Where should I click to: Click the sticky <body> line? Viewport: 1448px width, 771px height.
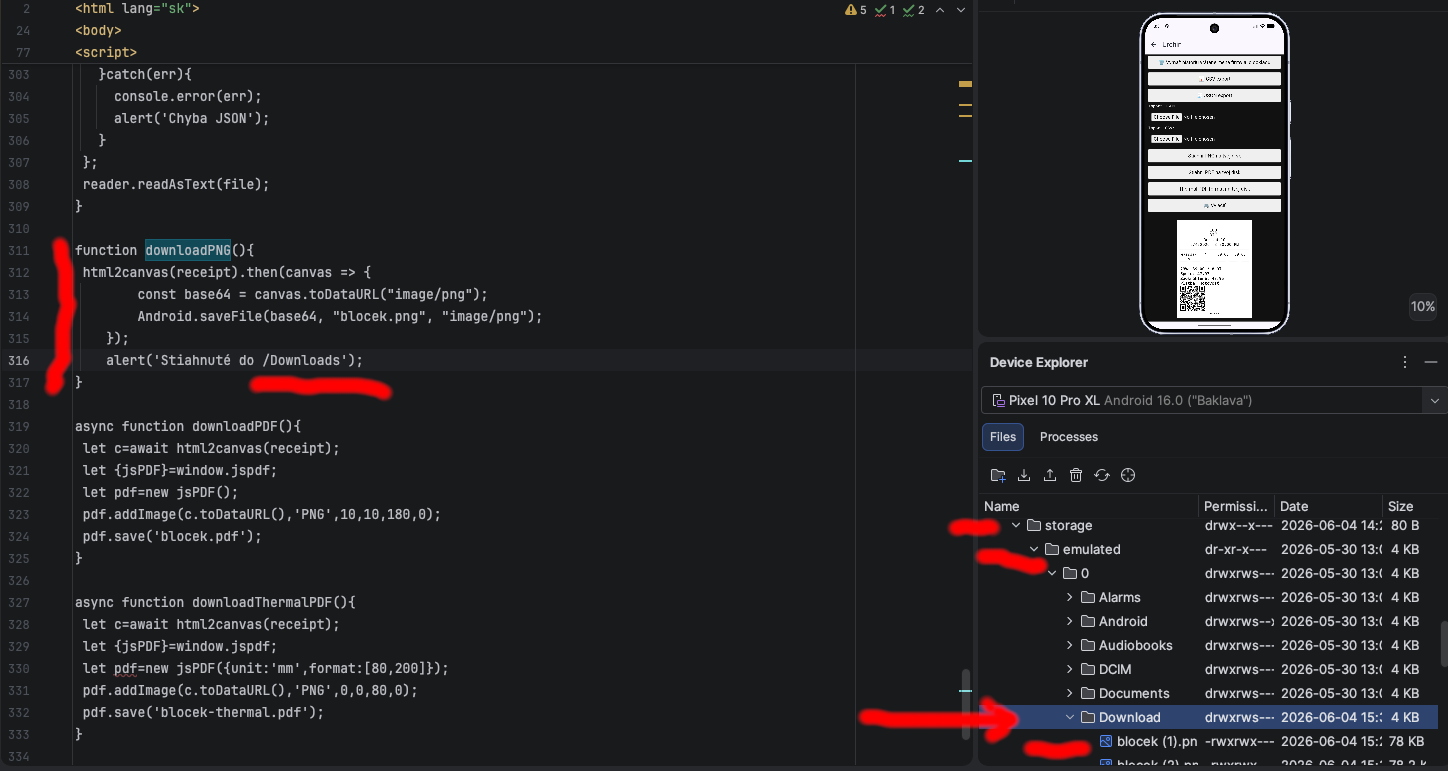click(x=98, y=30)
